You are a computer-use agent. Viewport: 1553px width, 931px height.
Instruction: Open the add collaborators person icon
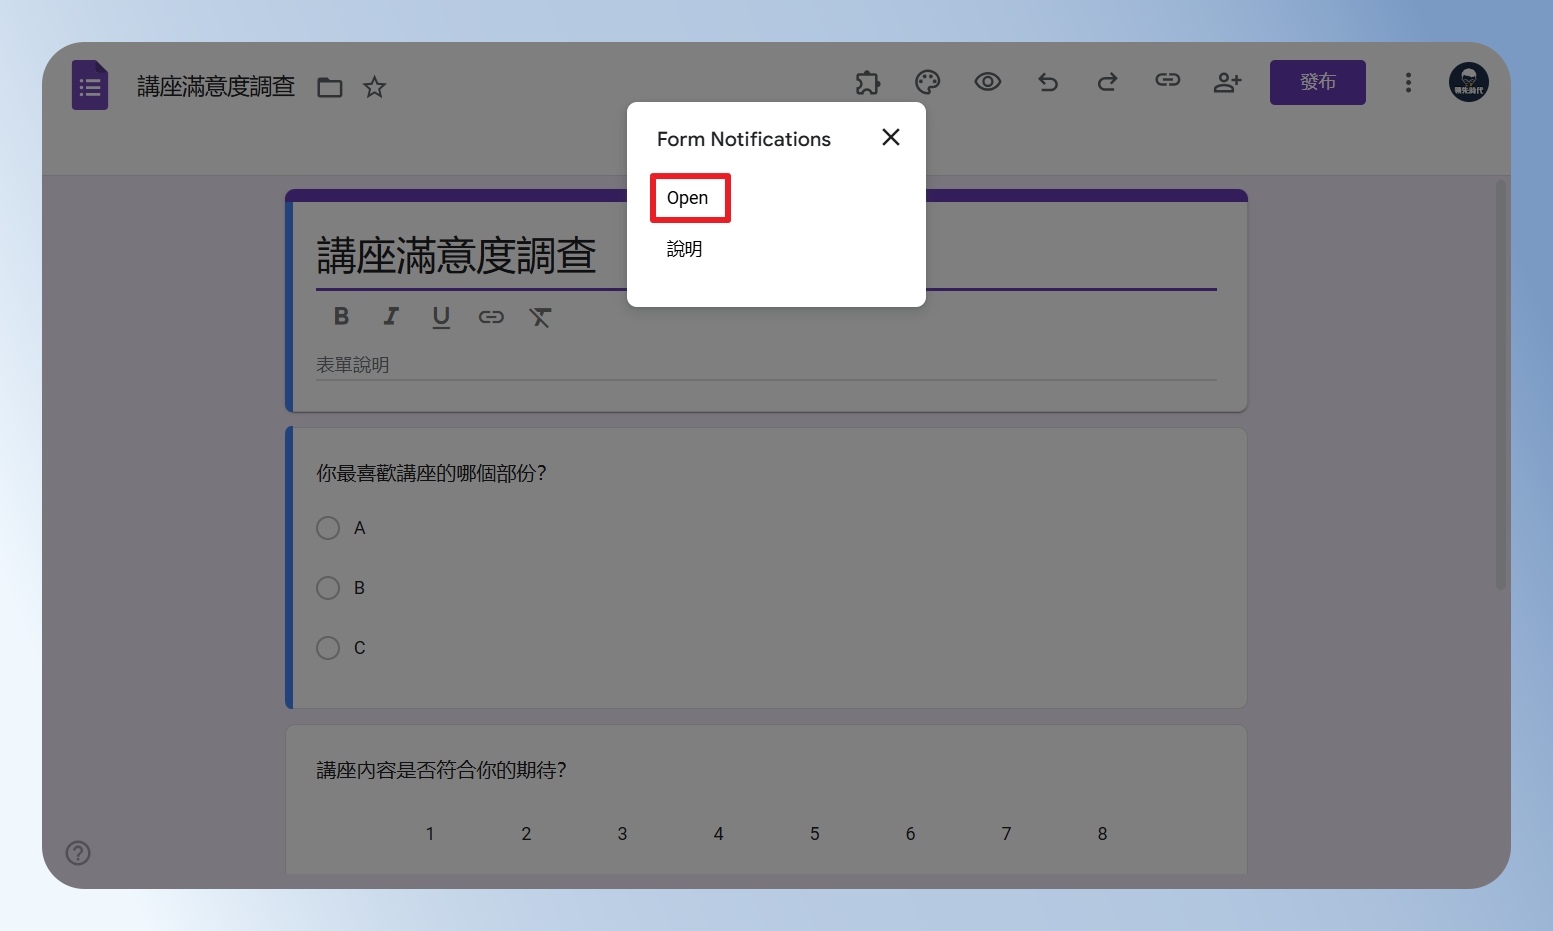pyautogui.click(x=1227, y=82)
